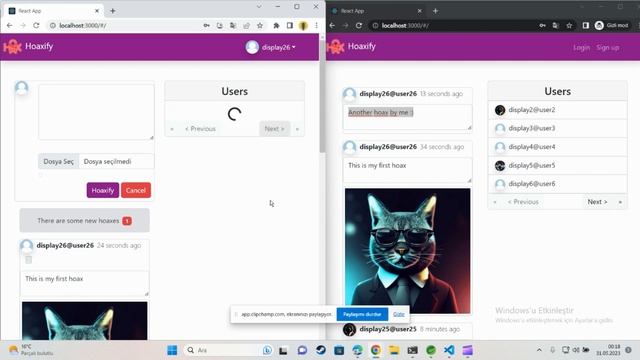The width and height of the screenshot is (640, 360).
Task: Go back in the incognito browser window
Action: point(332,25)
